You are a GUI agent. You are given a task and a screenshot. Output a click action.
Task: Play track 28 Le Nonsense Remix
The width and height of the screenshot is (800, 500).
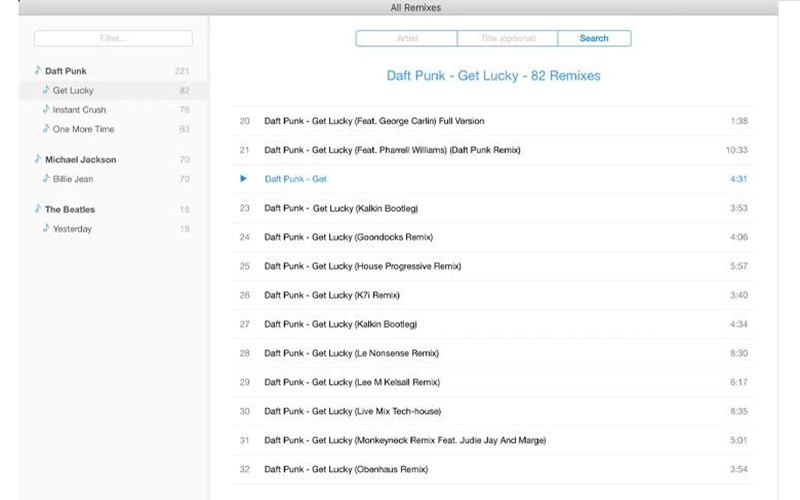coord(493,354)
